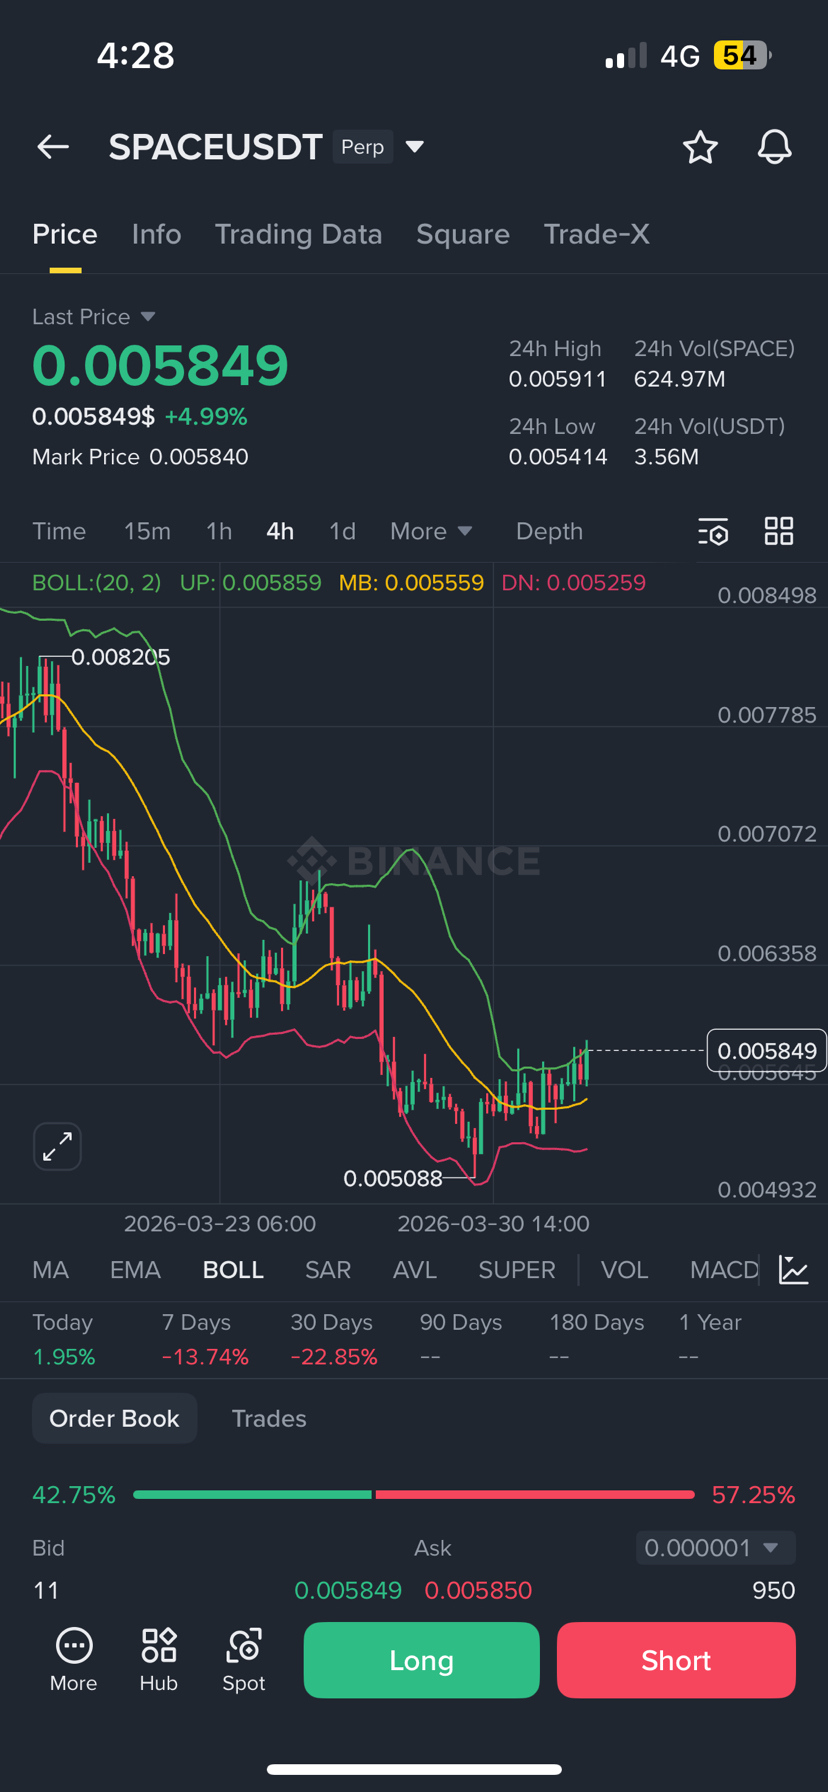Image resolution: width=828 pixels, height=1792 pixels.
Task: Tap the green Long button
Action: pyautogui.click(x=421, y=1660)
